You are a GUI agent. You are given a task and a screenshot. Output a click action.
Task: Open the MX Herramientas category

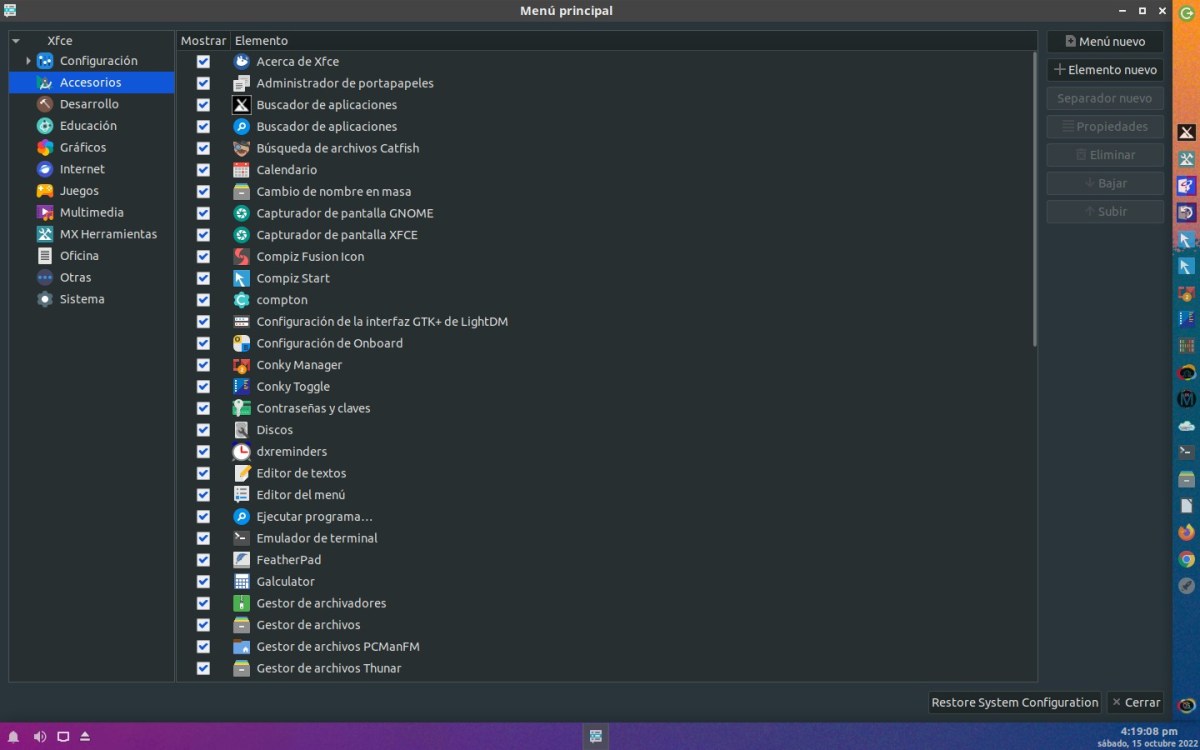coord(108,234)
